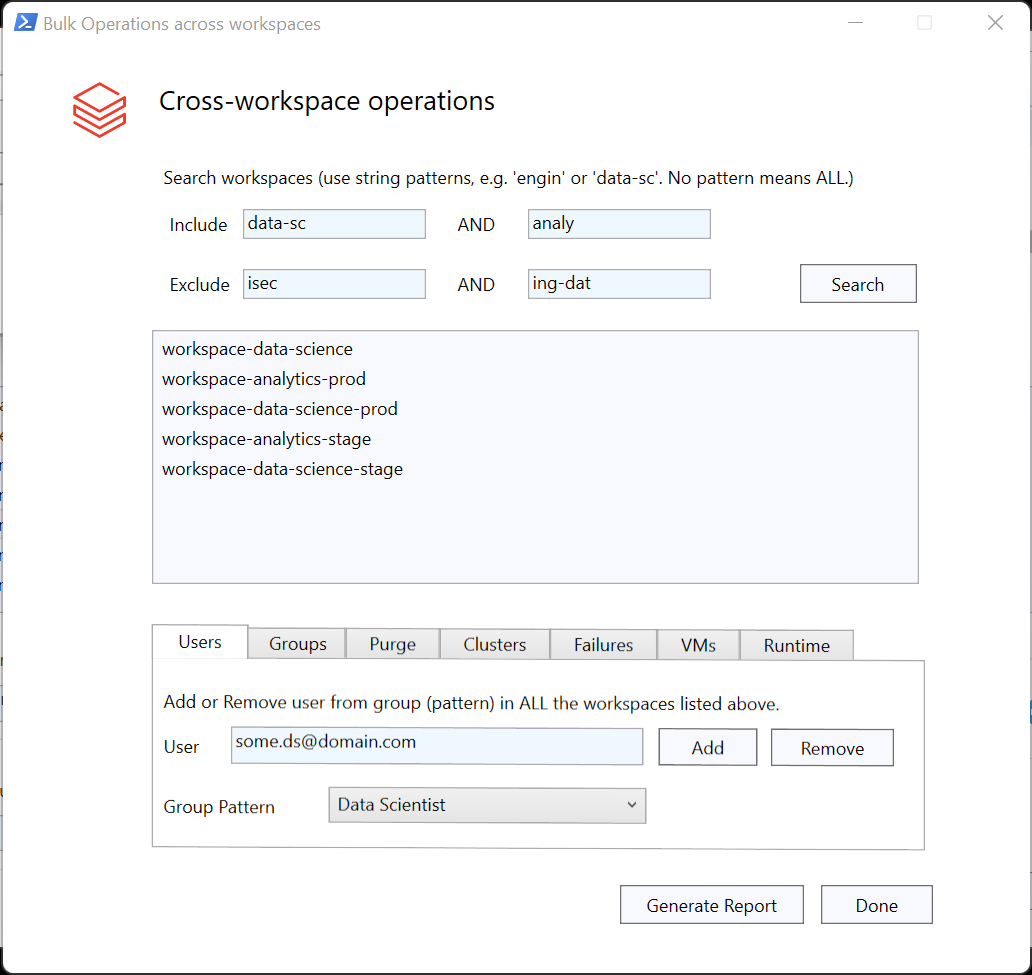
Task: Click the Done button
Action: [876, 904]
